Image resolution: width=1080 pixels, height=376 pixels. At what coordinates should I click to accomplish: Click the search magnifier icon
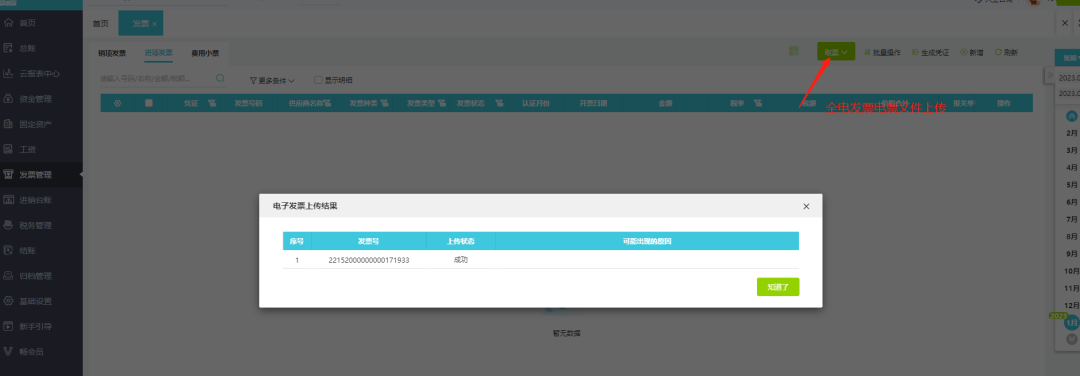220,79
